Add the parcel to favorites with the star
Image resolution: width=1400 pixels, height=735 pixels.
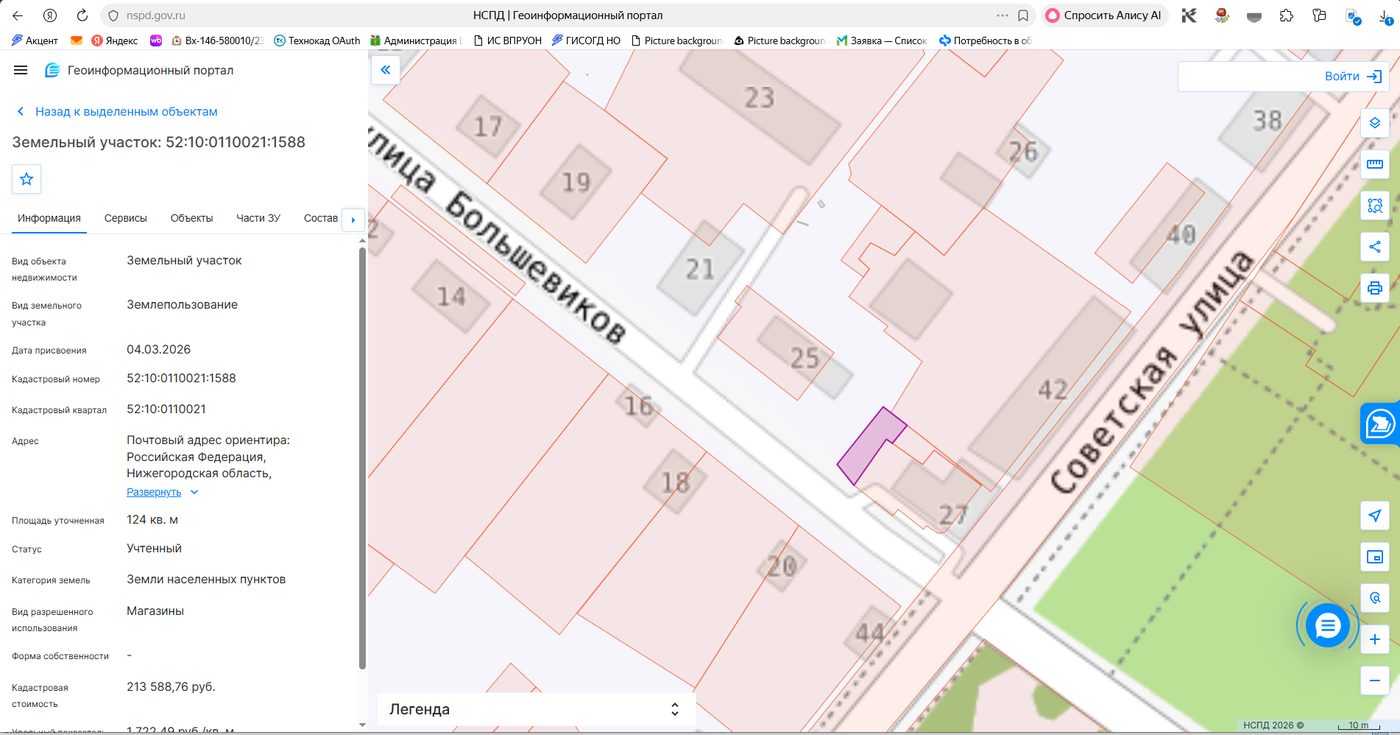(x=27, y=179)
